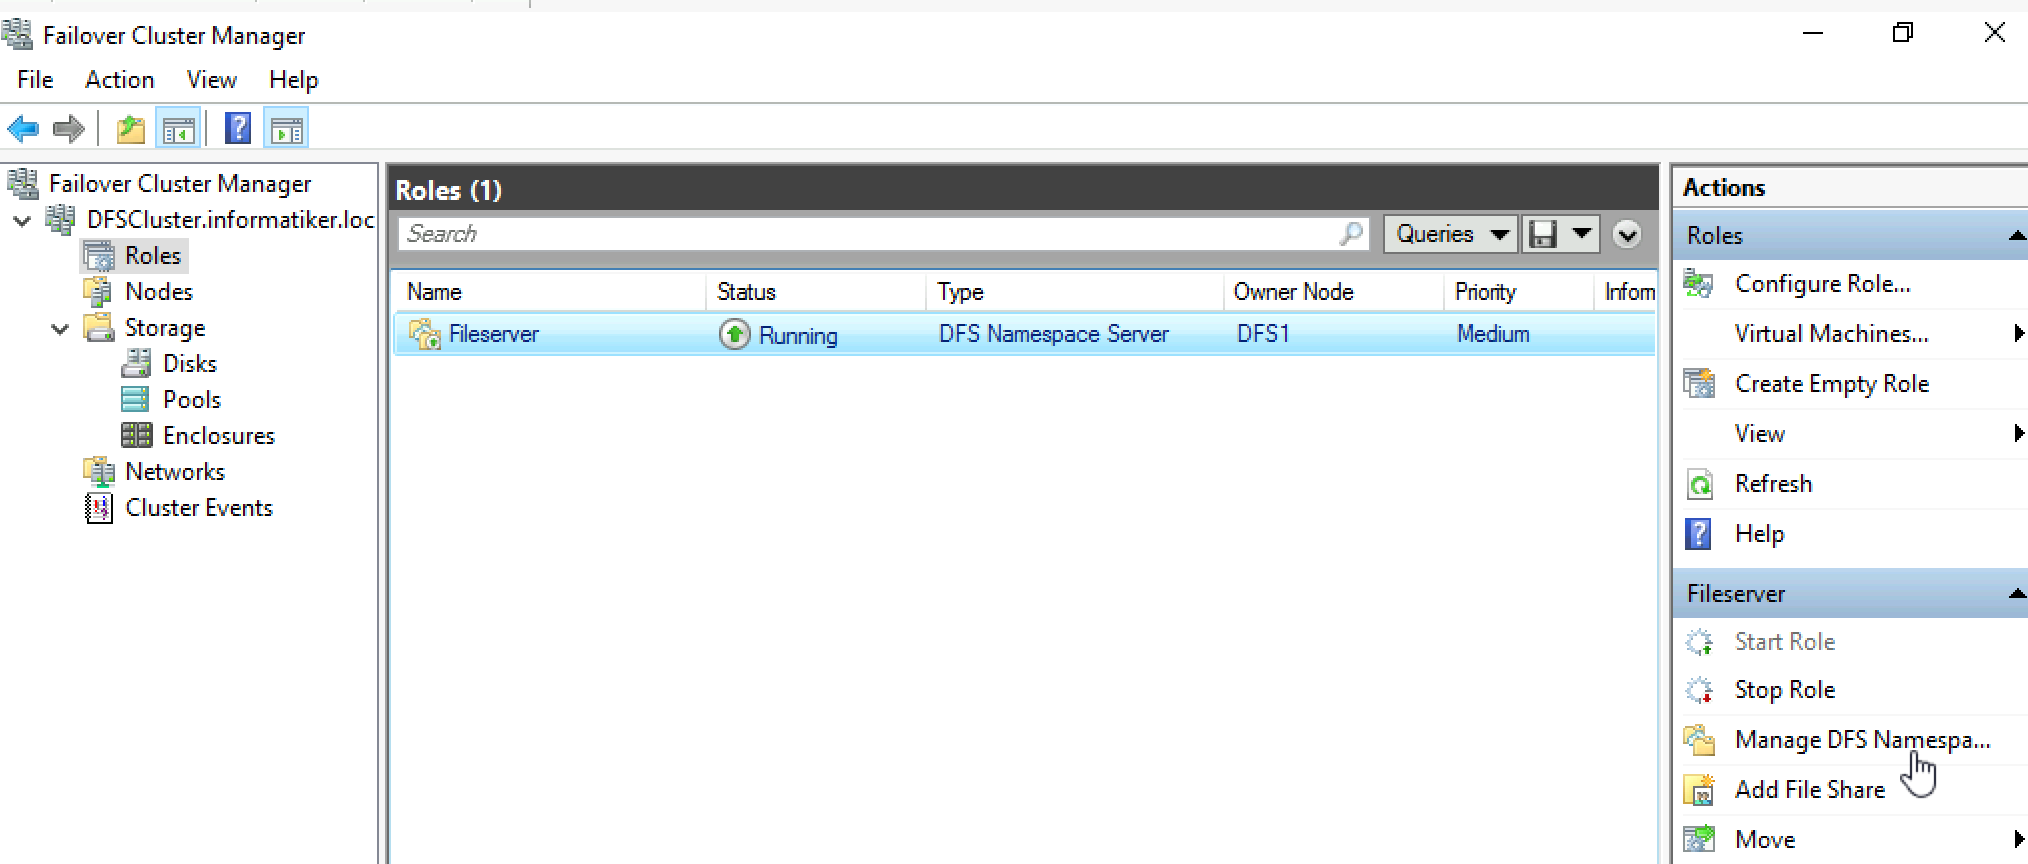Click the Cluster Events icon in tree
Screen dimensions: 2028x864
click(99, 508)
